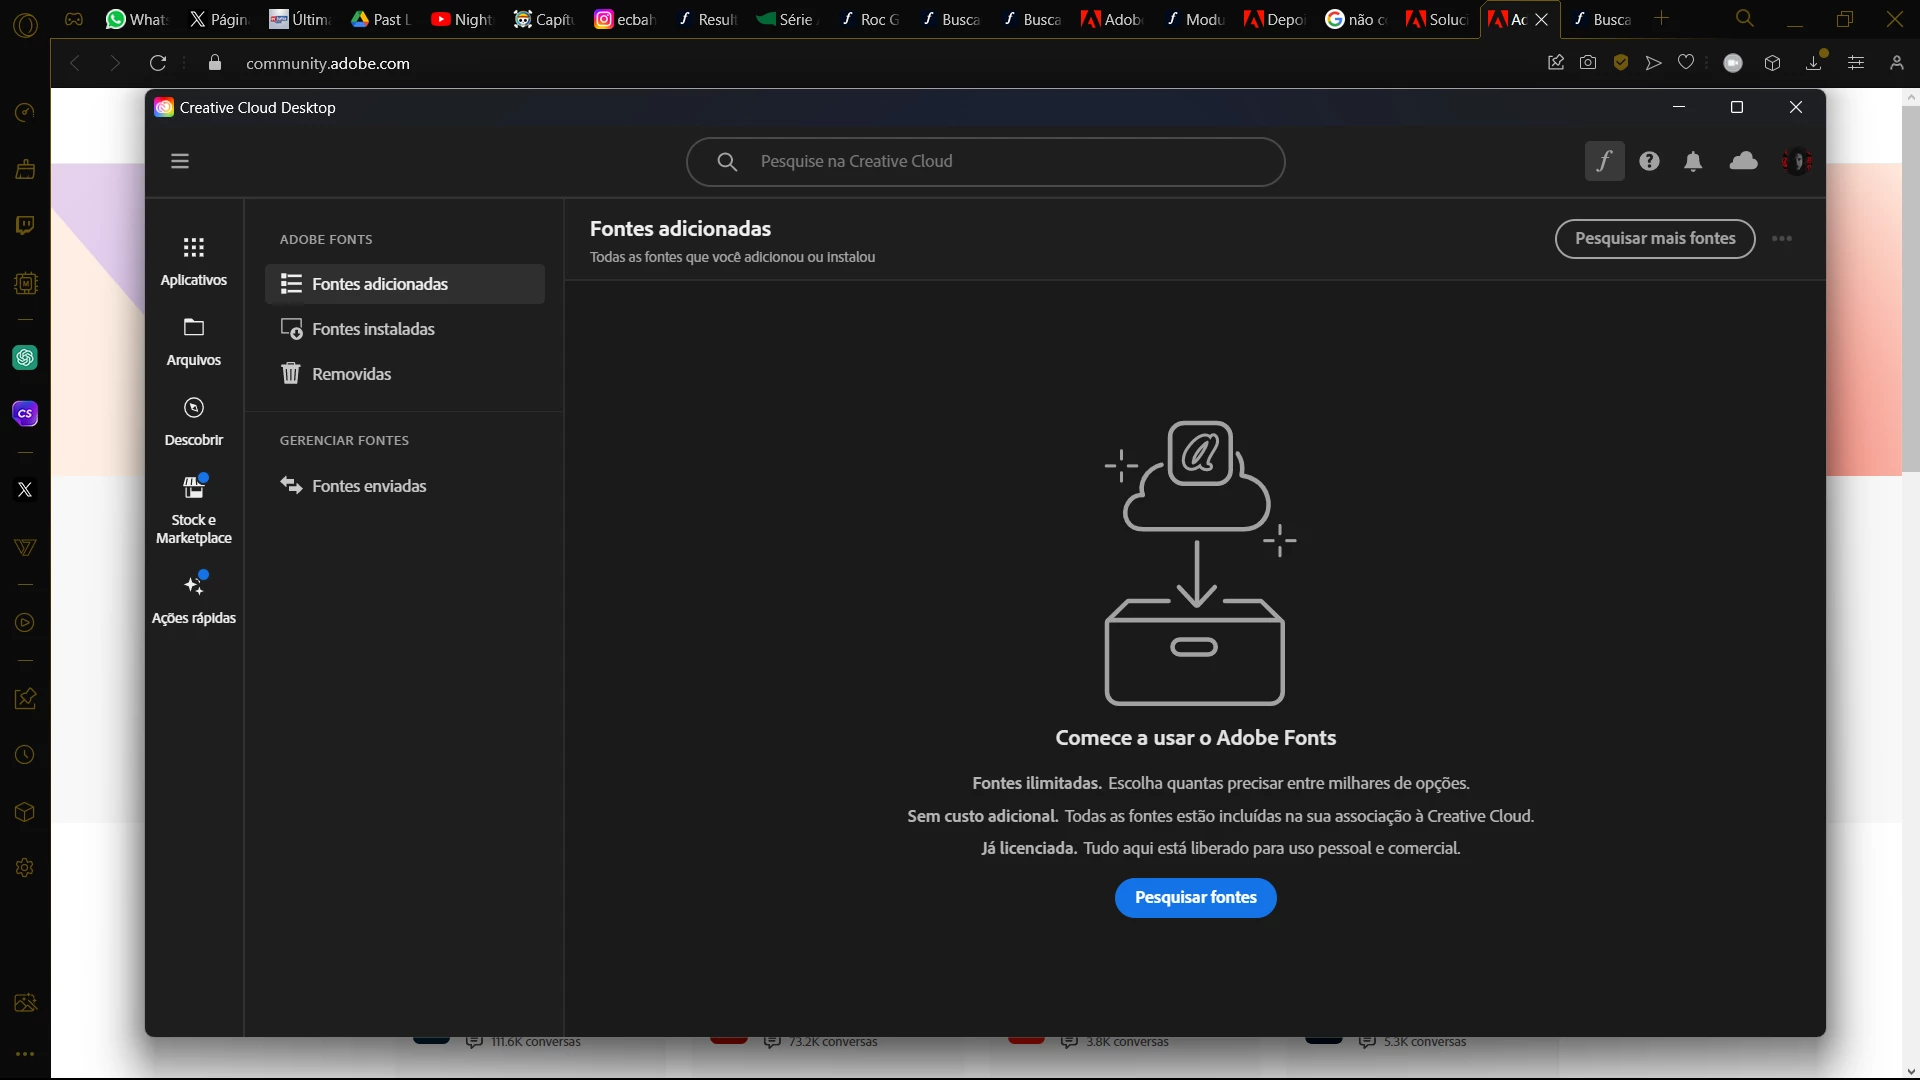This screenshot has height=1080, width=1920.
Task: Go to Aplicativos in sidebar
Action: (x=194, y=261)
